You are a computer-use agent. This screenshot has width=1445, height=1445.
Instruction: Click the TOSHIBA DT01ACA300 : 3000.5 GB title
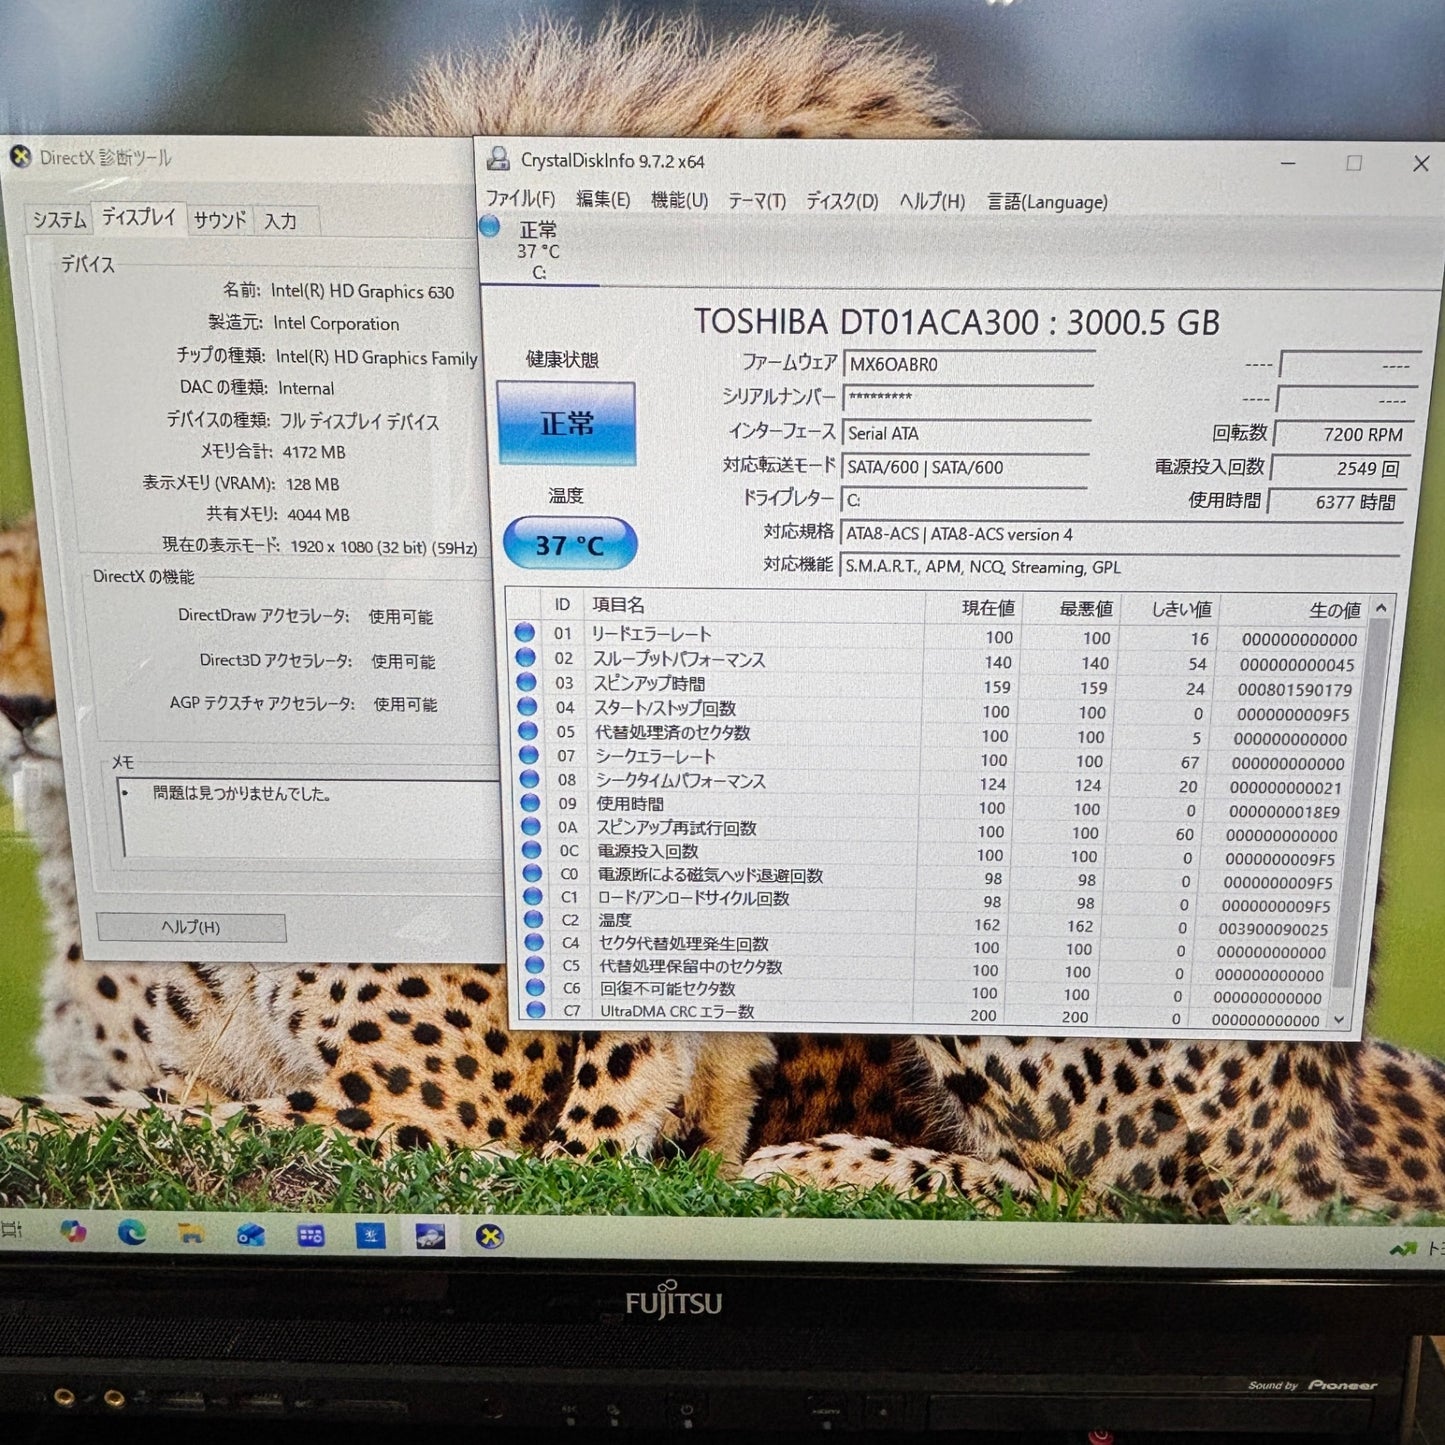point(957,322)
